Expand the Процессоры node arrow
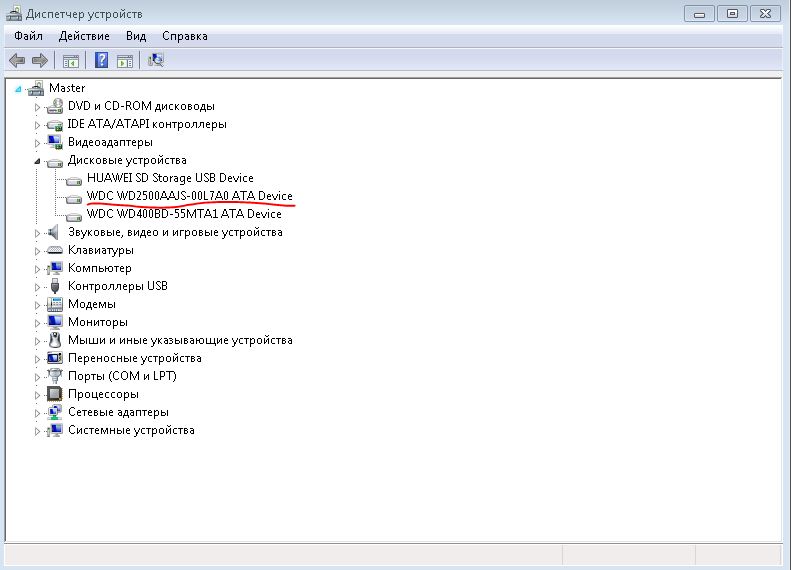This screenshot has height=570, width=791. tap(37, 395)
